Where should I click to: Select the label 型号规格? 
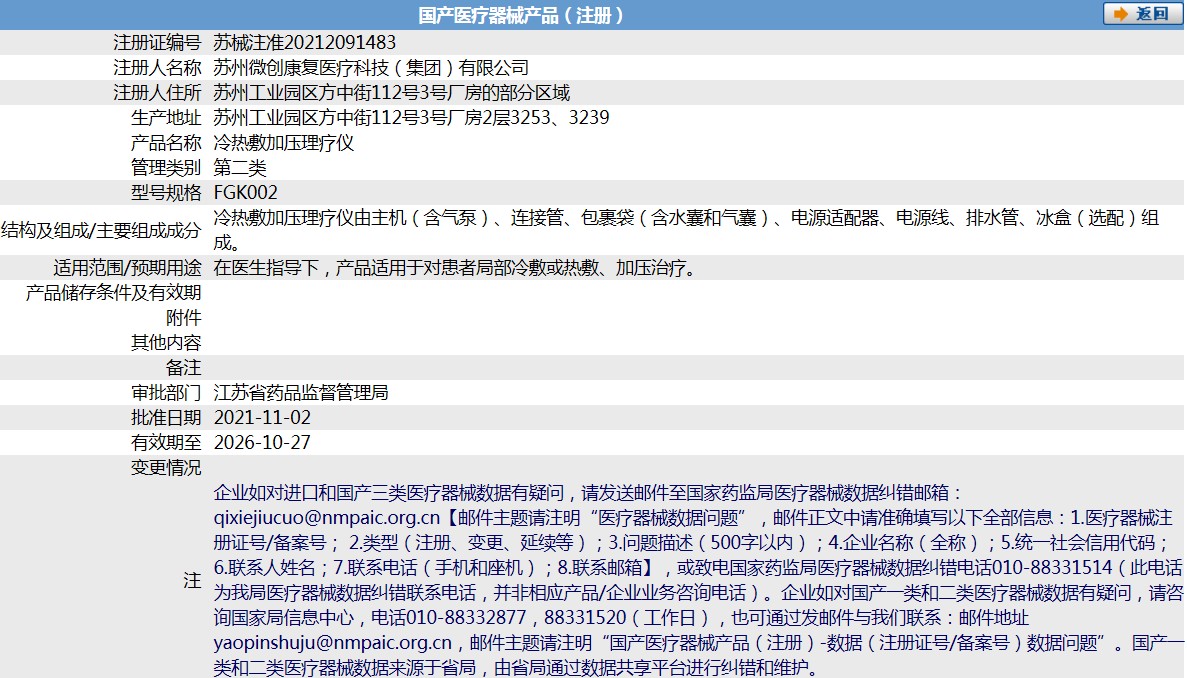tap(166, 192)
